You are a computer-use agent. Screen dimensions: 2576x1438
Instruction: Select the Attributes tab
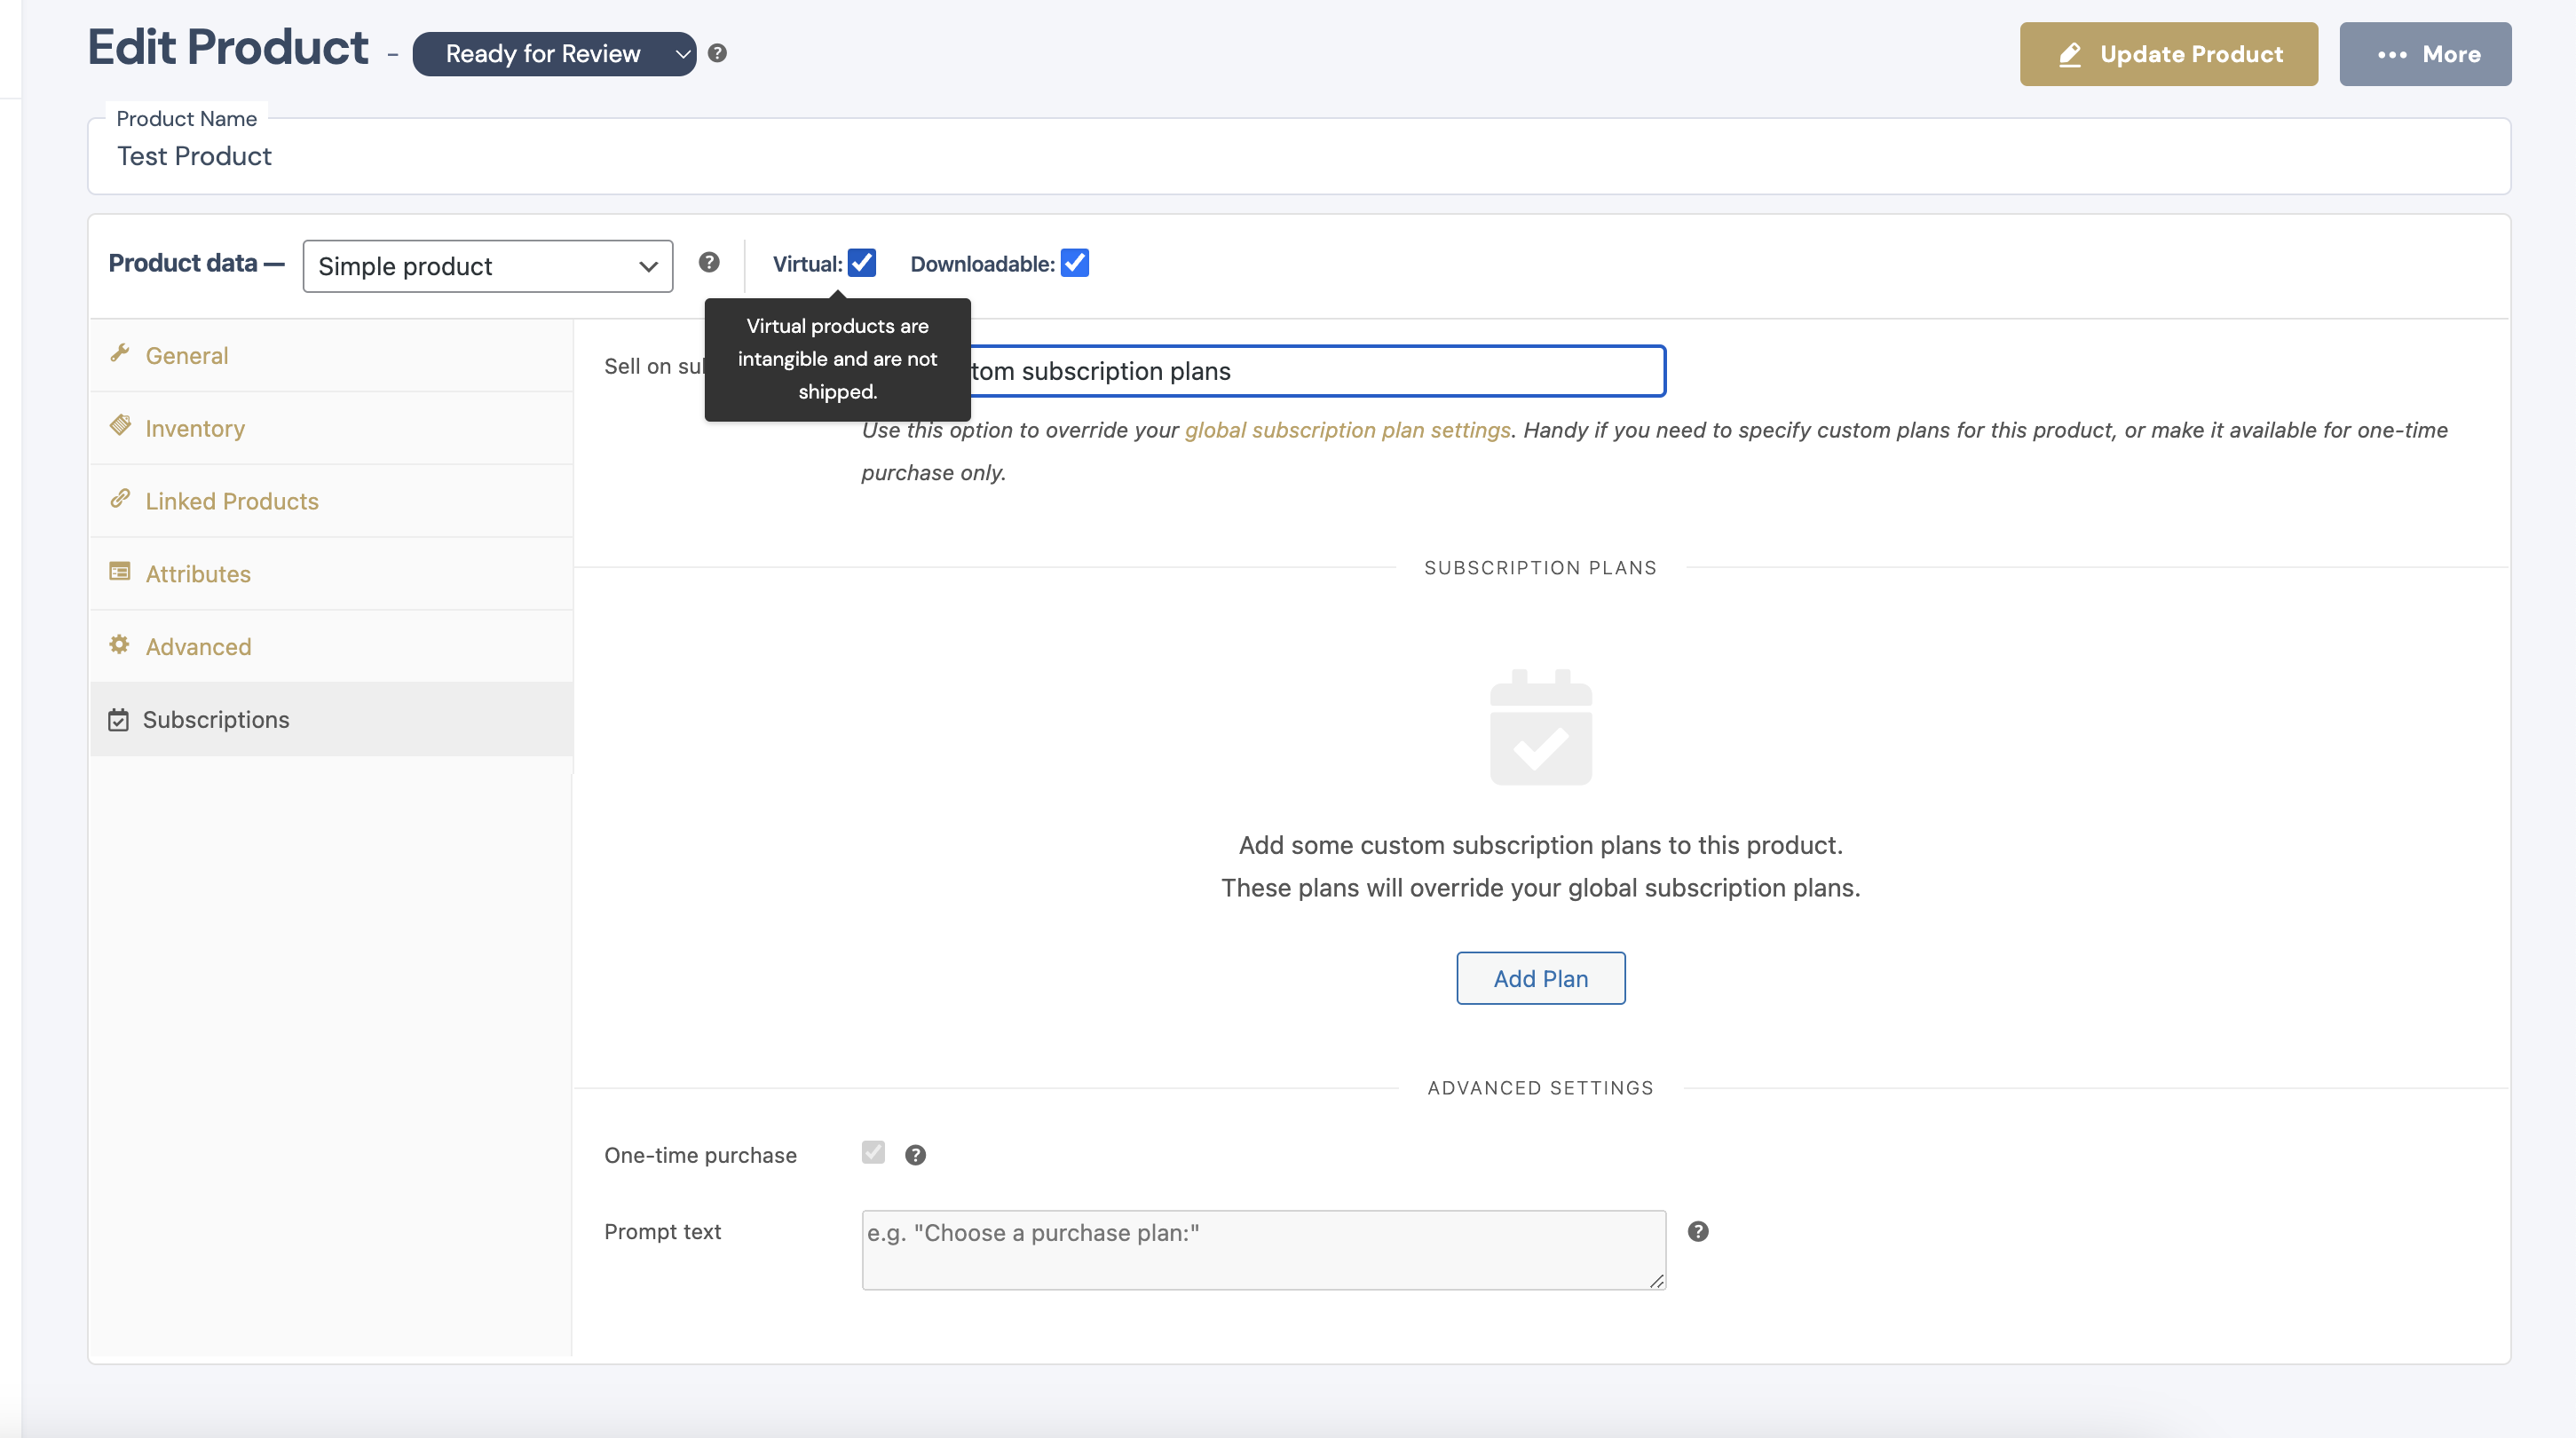[331, 574]
